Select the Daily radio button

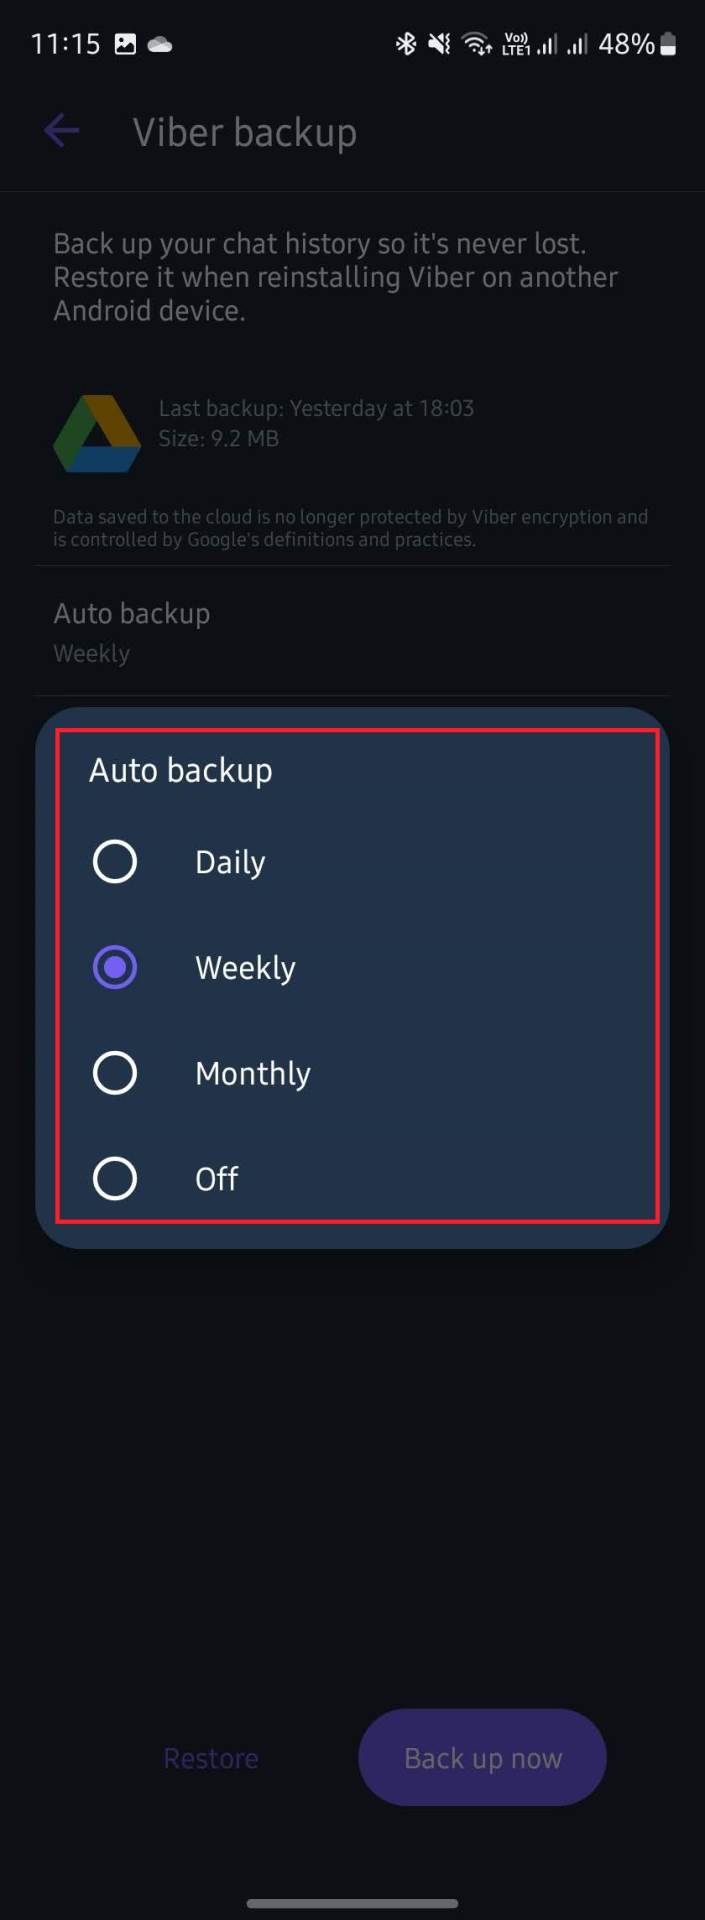point(115,862)
